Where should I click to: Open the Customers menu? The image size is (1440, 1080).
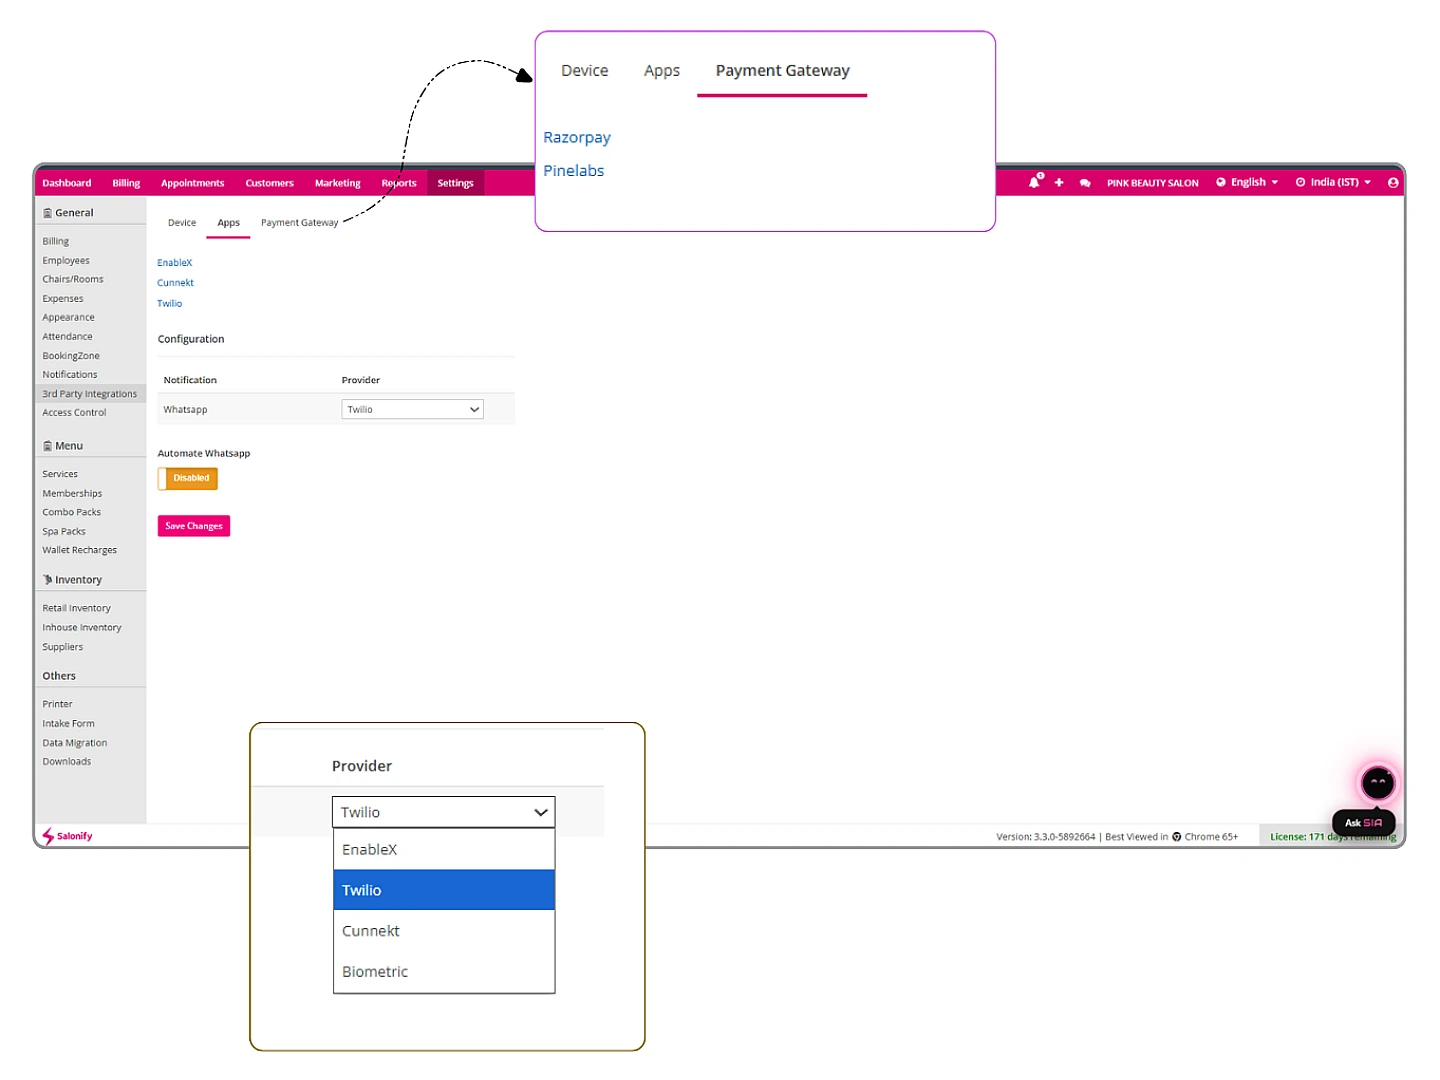270,183
